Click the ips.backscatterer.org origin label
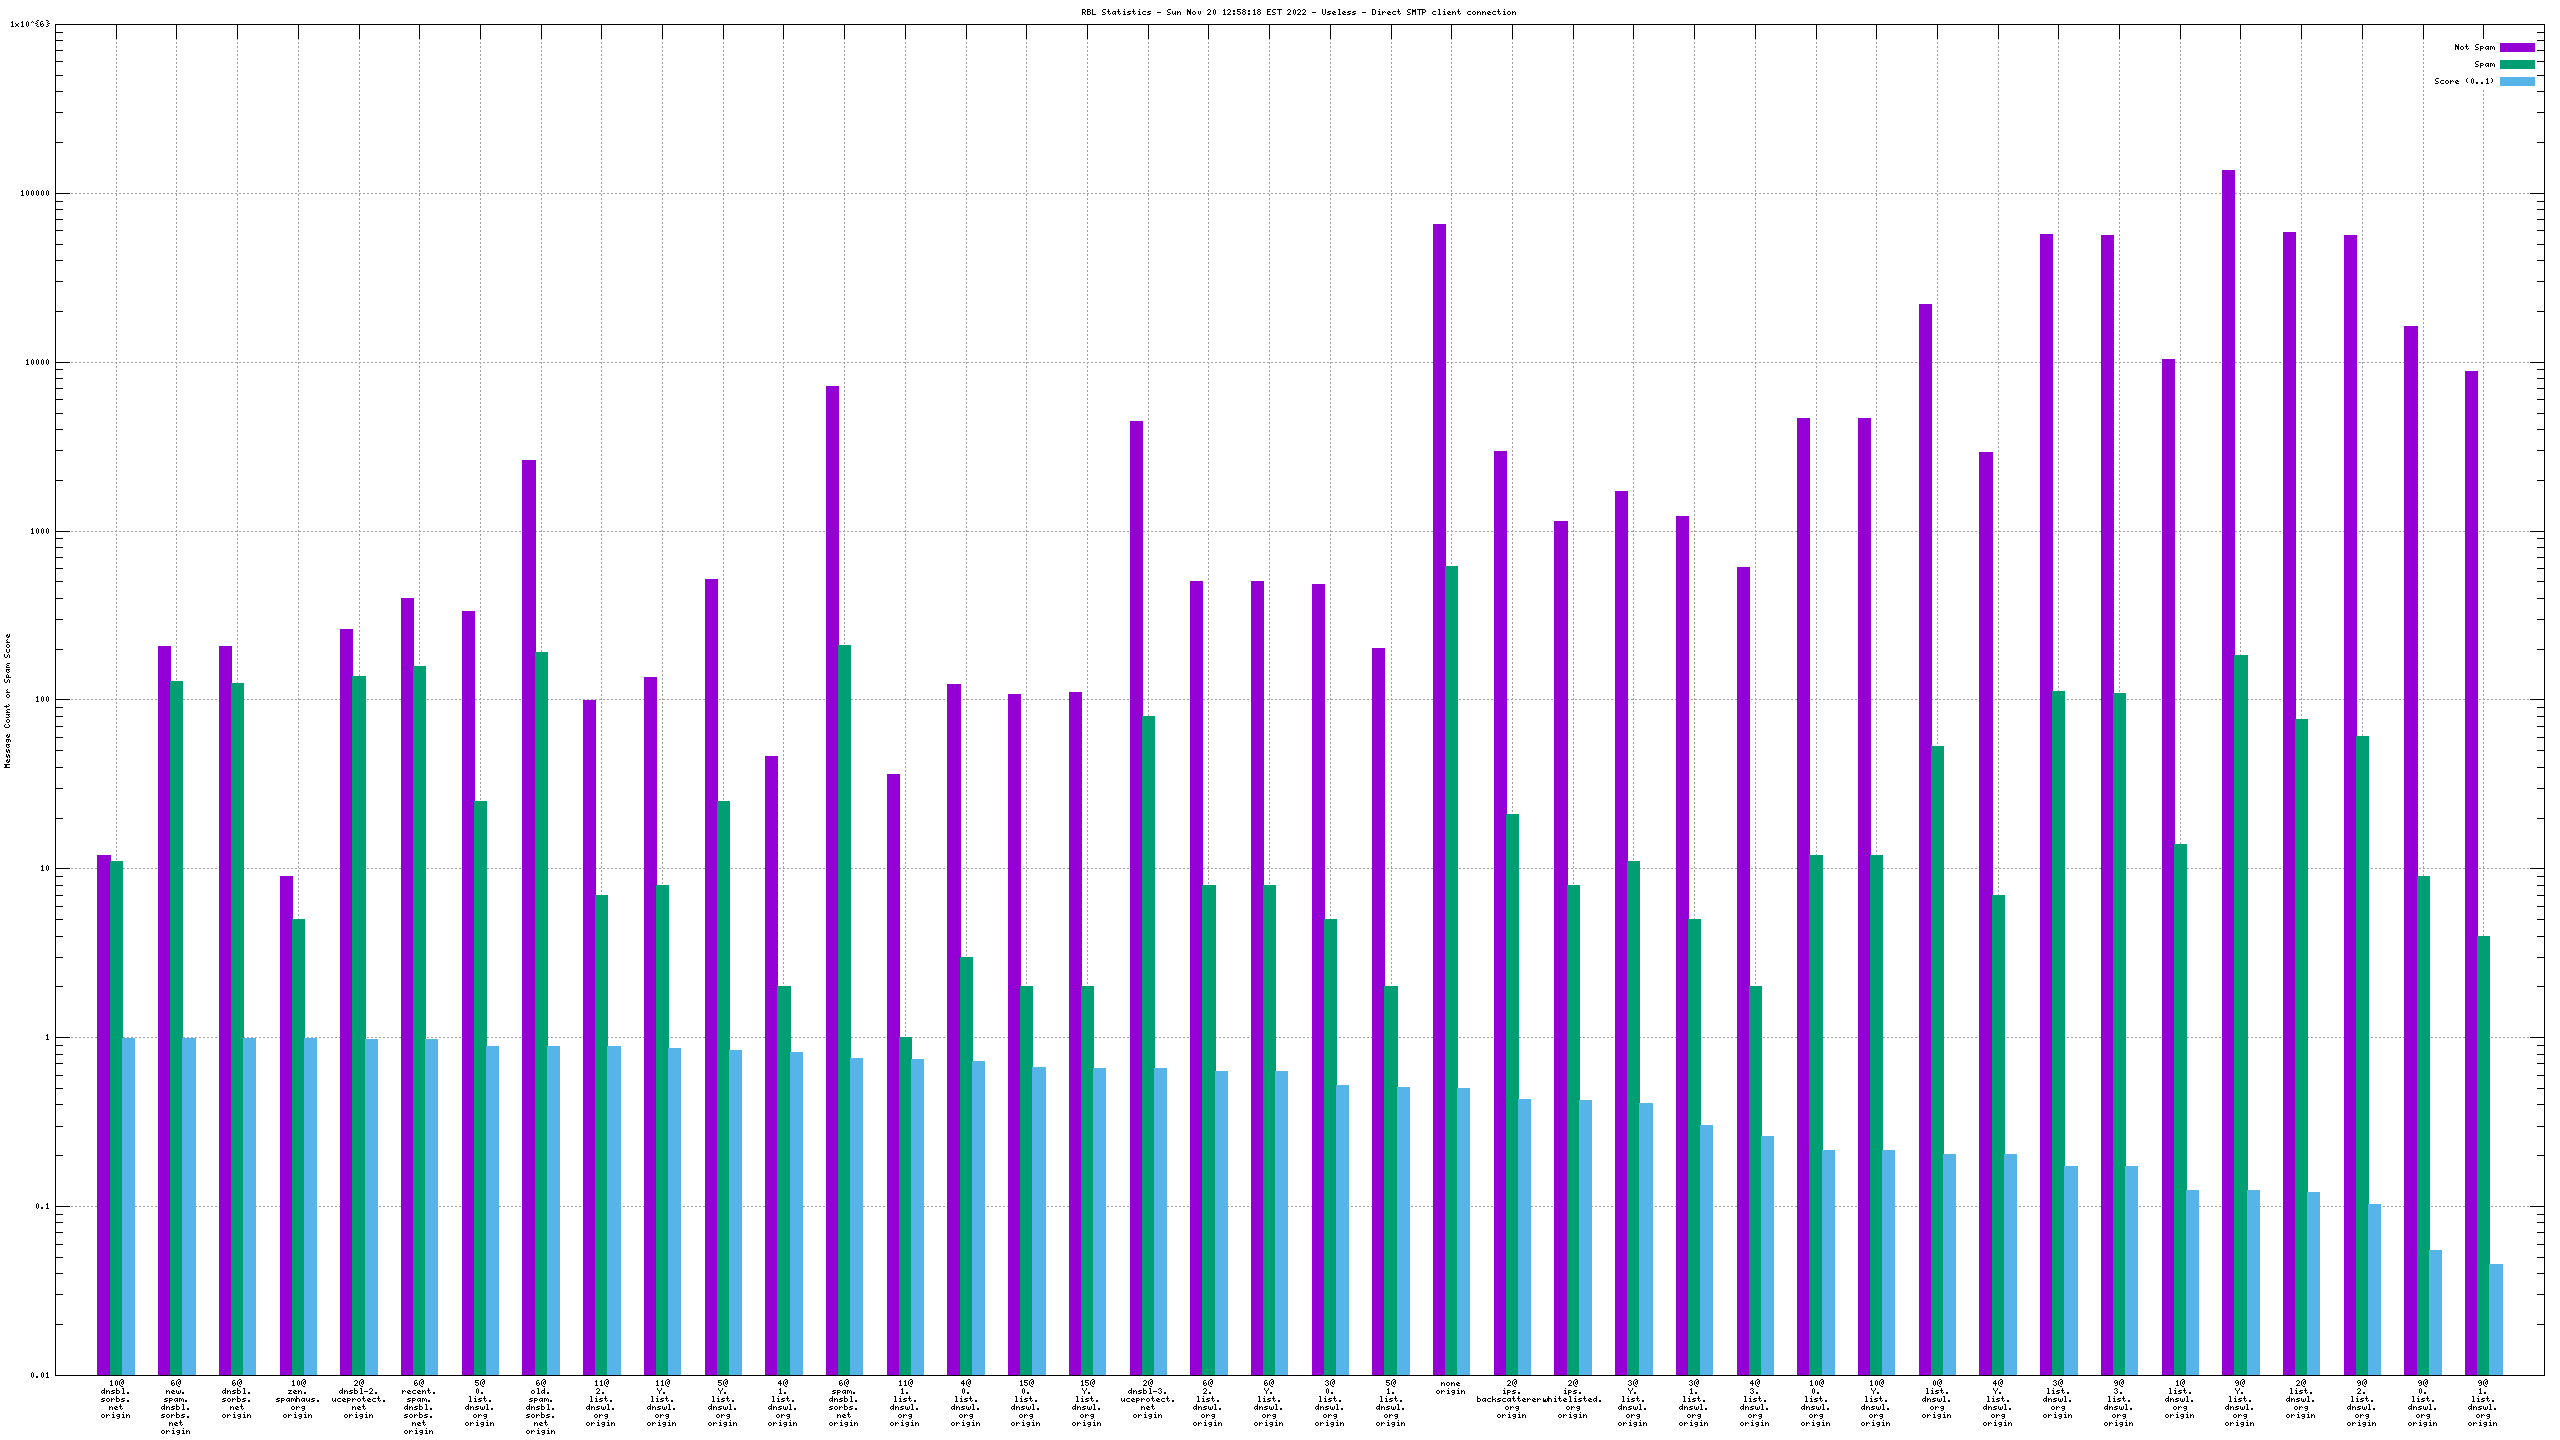The image size is (2560, 1440). point(1511,1399)
